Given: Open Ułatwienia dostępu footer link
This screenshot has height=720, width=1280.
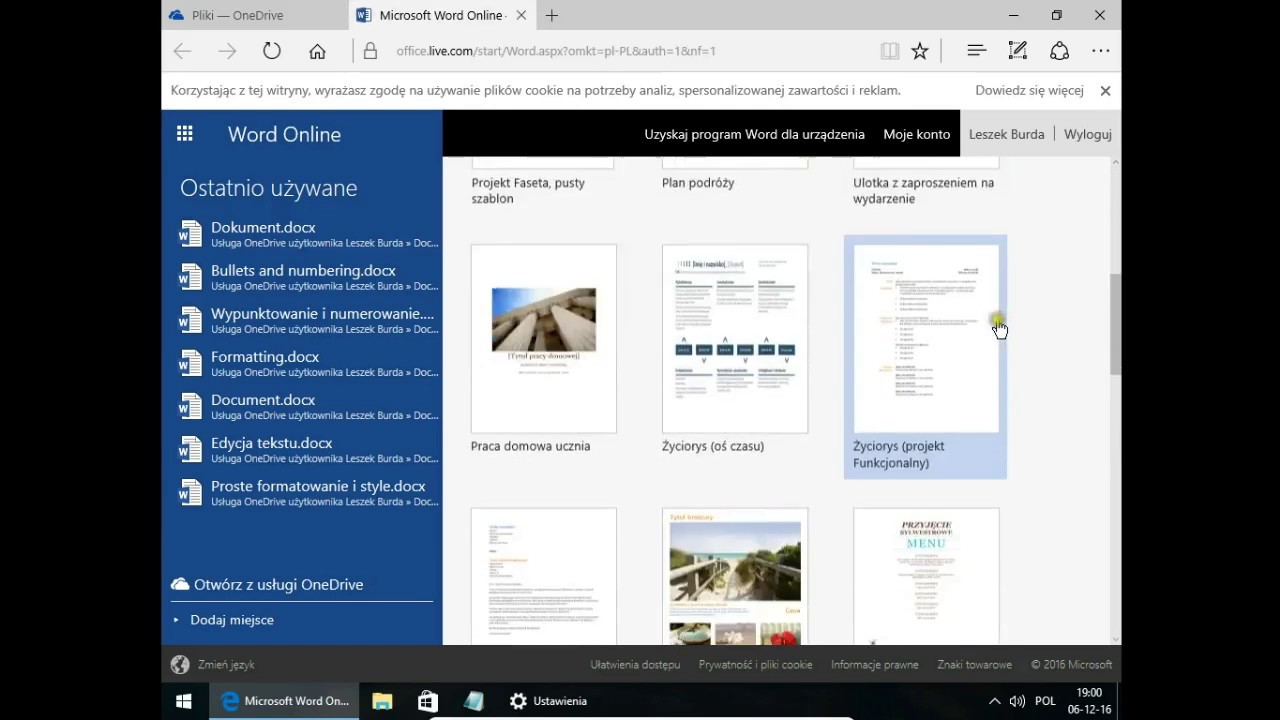Looking at the screenshot, I should pyautogui.click(x=635, y=664).
